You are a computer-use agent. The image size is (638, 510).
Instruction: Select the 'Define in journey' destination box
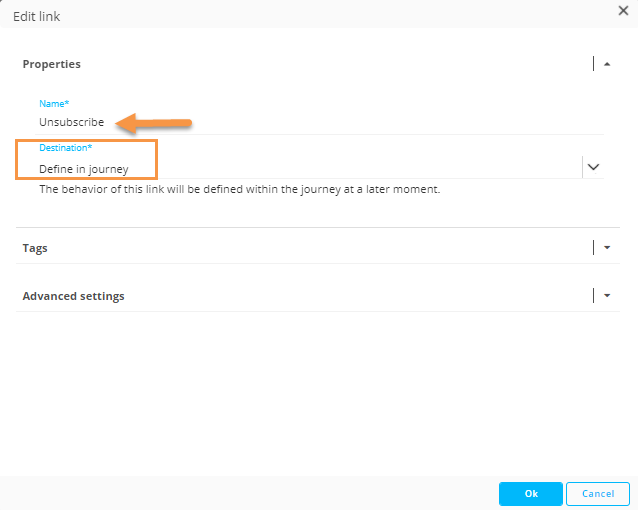(86, 160)
